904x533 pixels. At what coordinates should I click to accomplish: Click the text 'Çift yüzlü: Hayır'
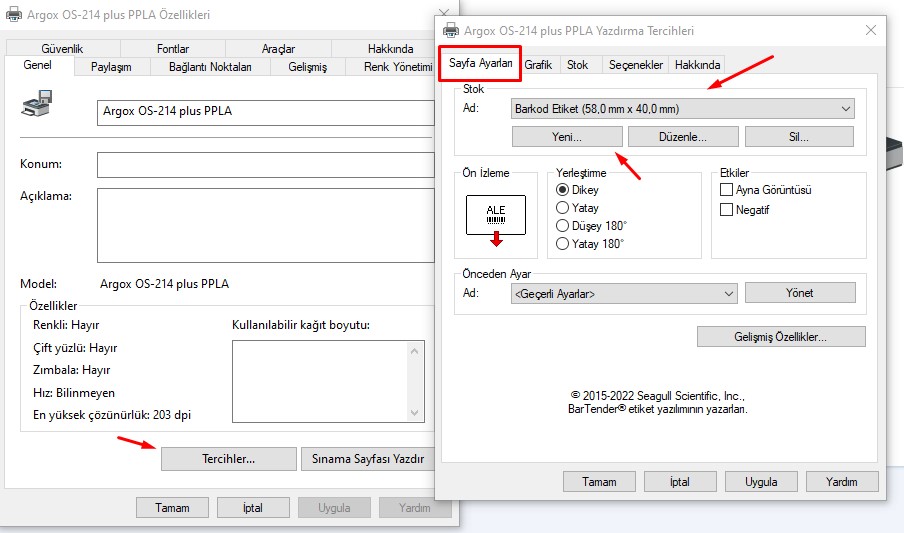tap(75, 348)
